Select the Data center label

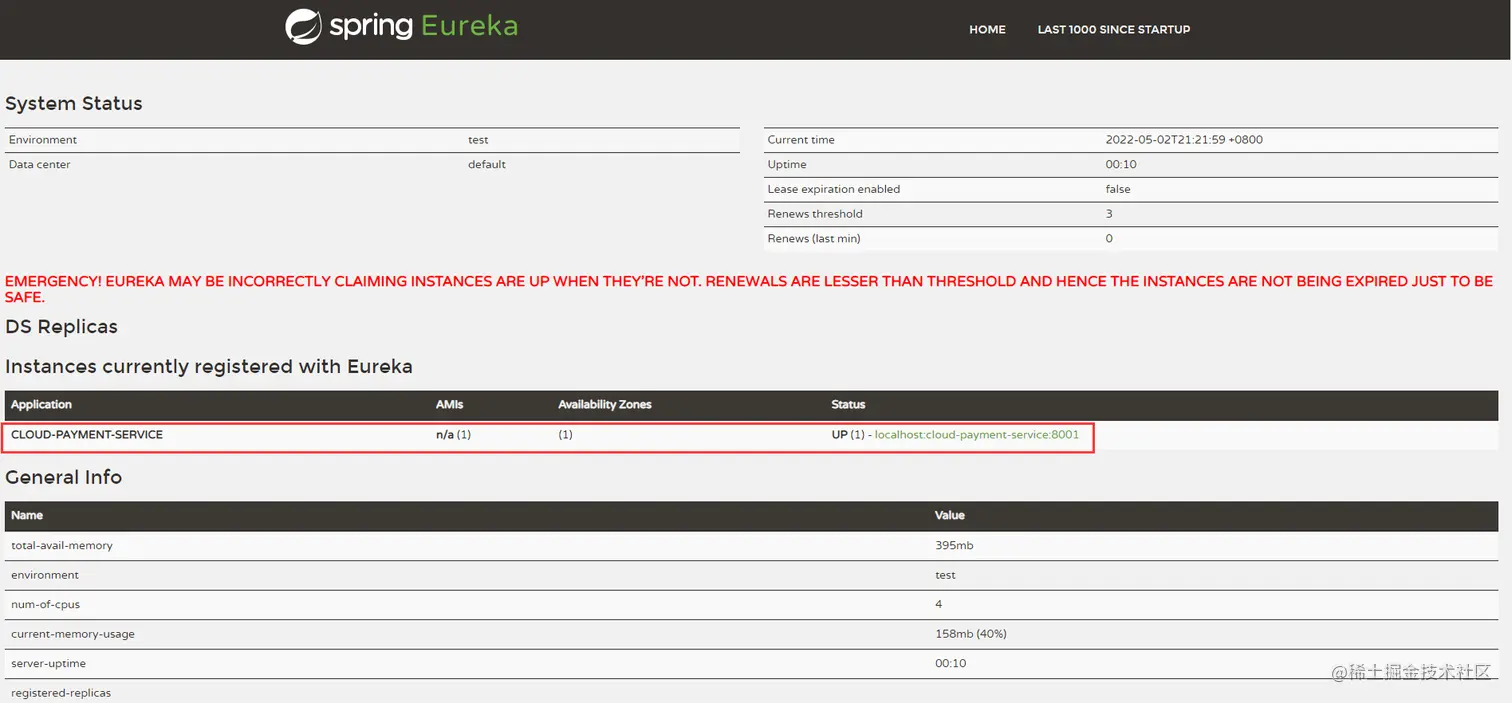(x=40, y=164)
